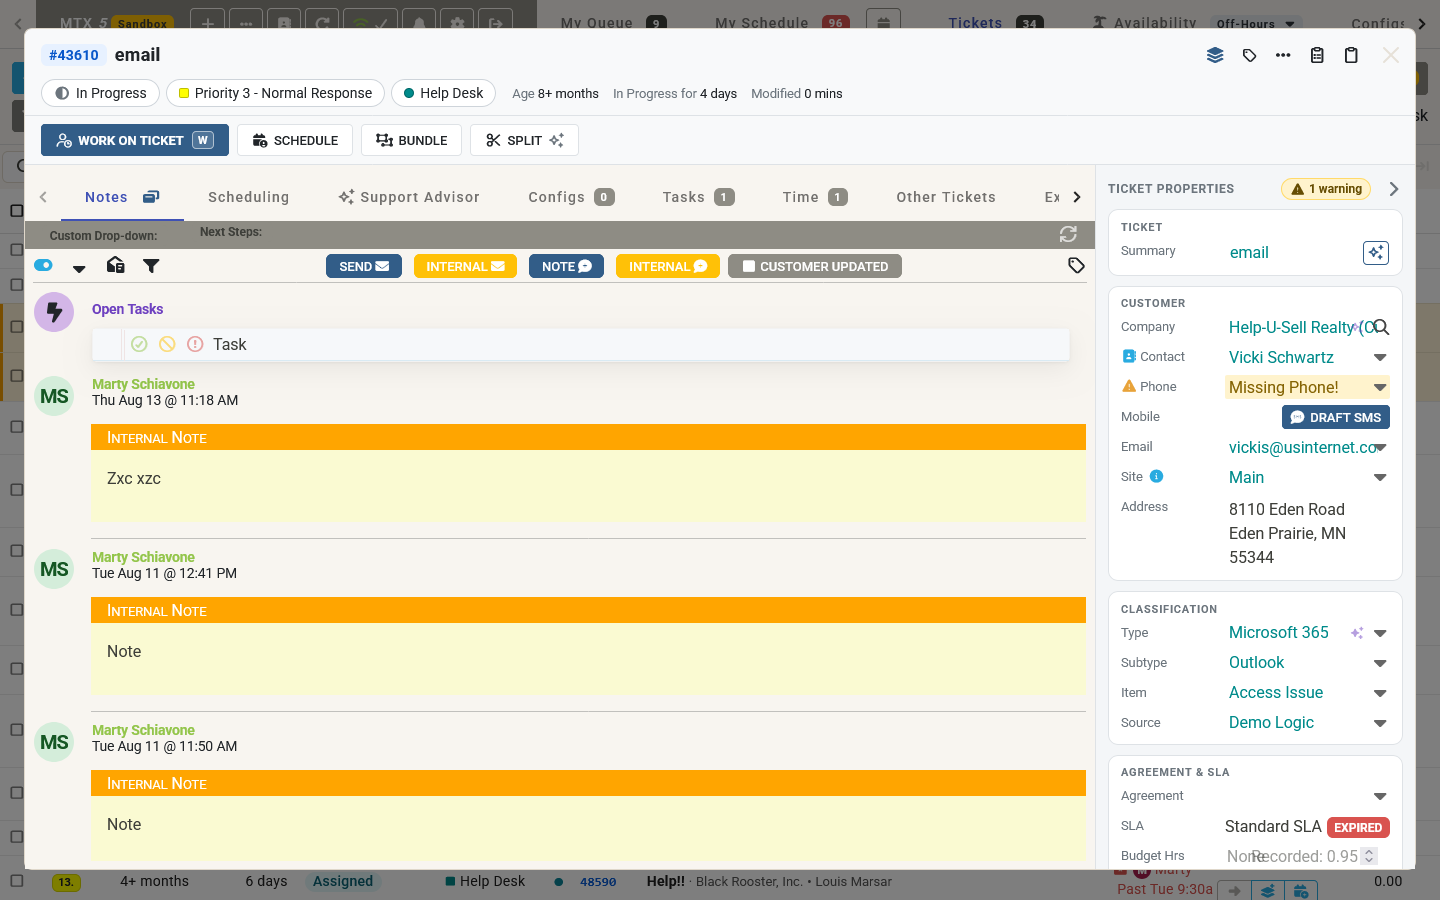Open the Subtype dropdown showing Outlook
The height and width of the screenshot is (900, 1440).
click(x=1380, y=663)
